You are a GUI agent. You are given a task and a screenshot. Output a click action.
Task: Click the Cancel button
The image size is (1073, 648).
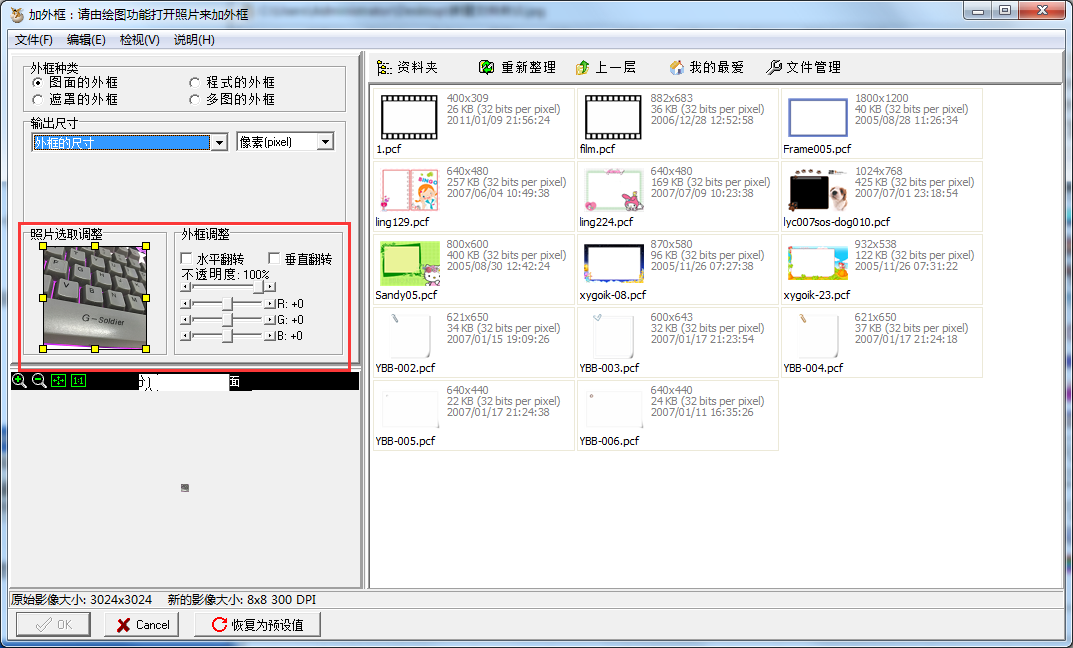141,624
